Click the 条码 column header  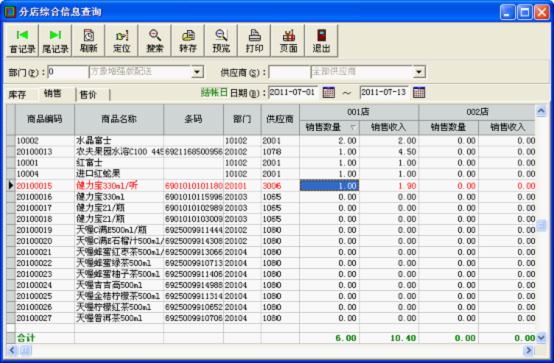193,119
